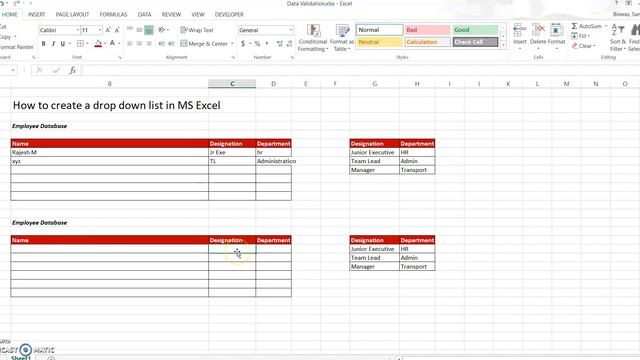640x360 pixels.
Task: Open the Format as Table menu
Action: click(342, 38)
